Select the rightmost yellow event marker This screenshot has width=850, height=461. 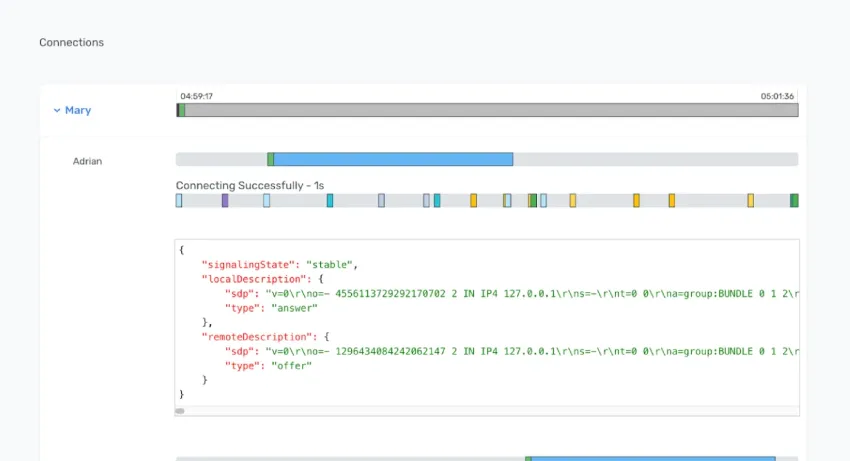pos(750,201)
